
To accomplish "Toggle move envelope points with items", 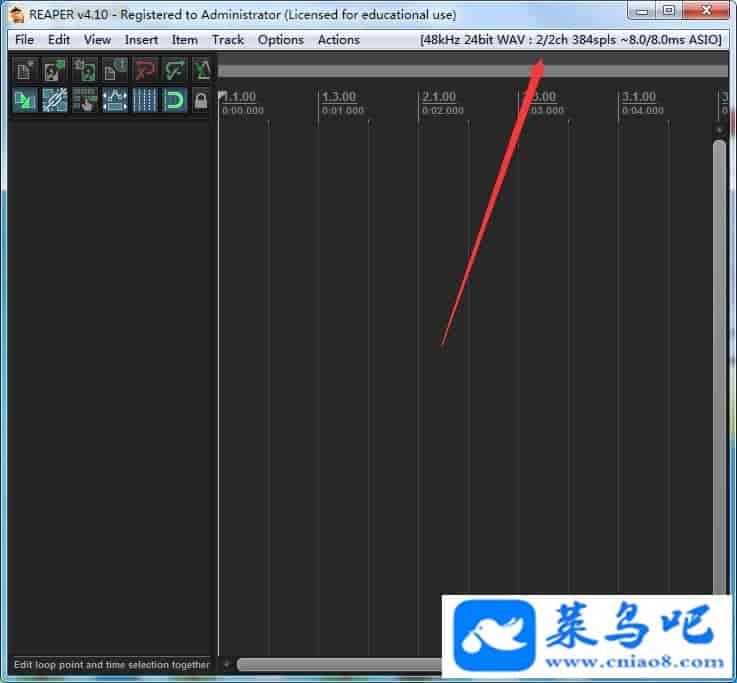I will click(x=115, y=100).
